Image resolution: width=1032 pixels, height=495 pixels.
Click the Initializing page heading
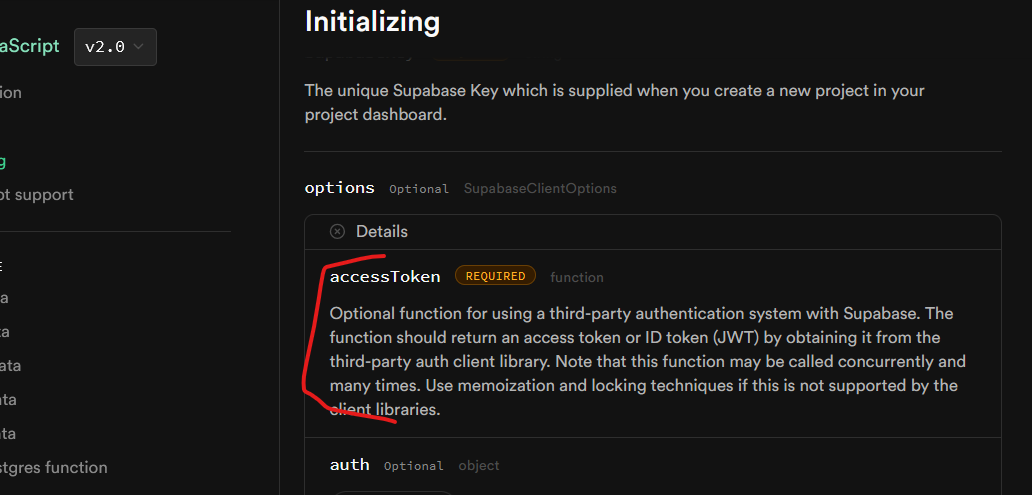click(372, 21)
